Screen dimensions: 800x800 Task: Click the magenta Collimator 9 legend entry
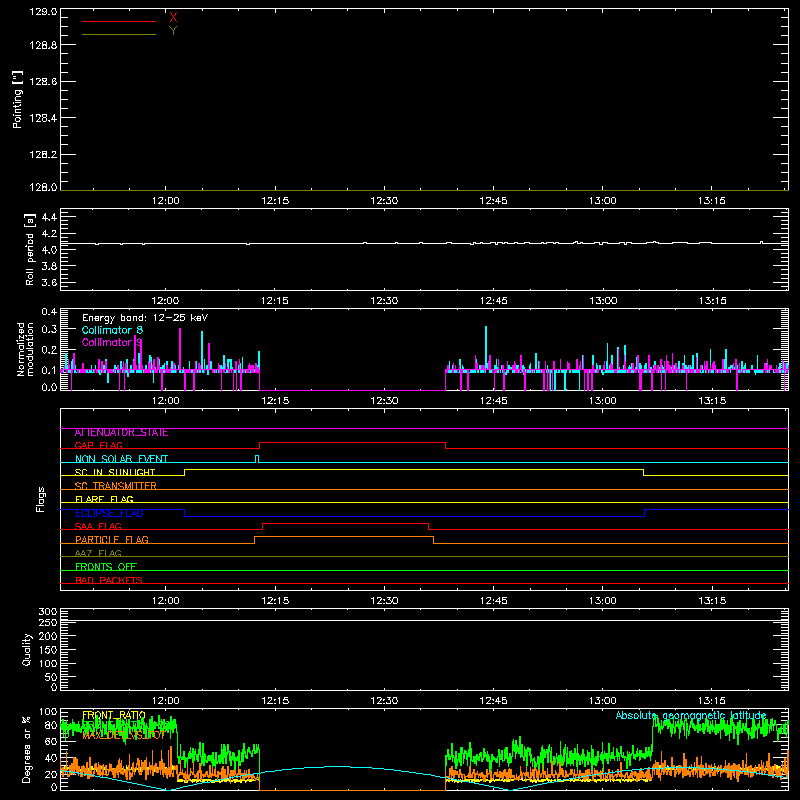[x=112, y=342]
